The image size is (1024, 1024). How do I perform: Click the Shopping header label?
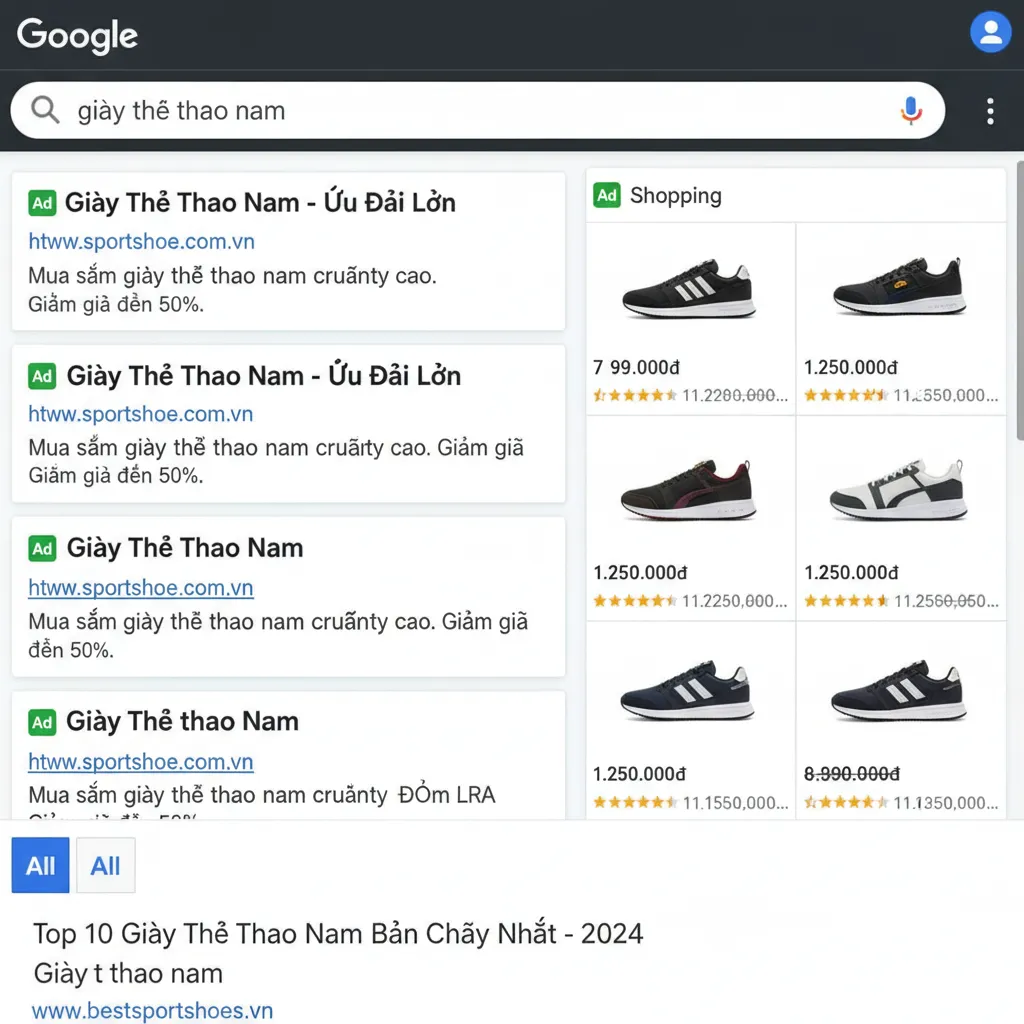pos(675,196)
